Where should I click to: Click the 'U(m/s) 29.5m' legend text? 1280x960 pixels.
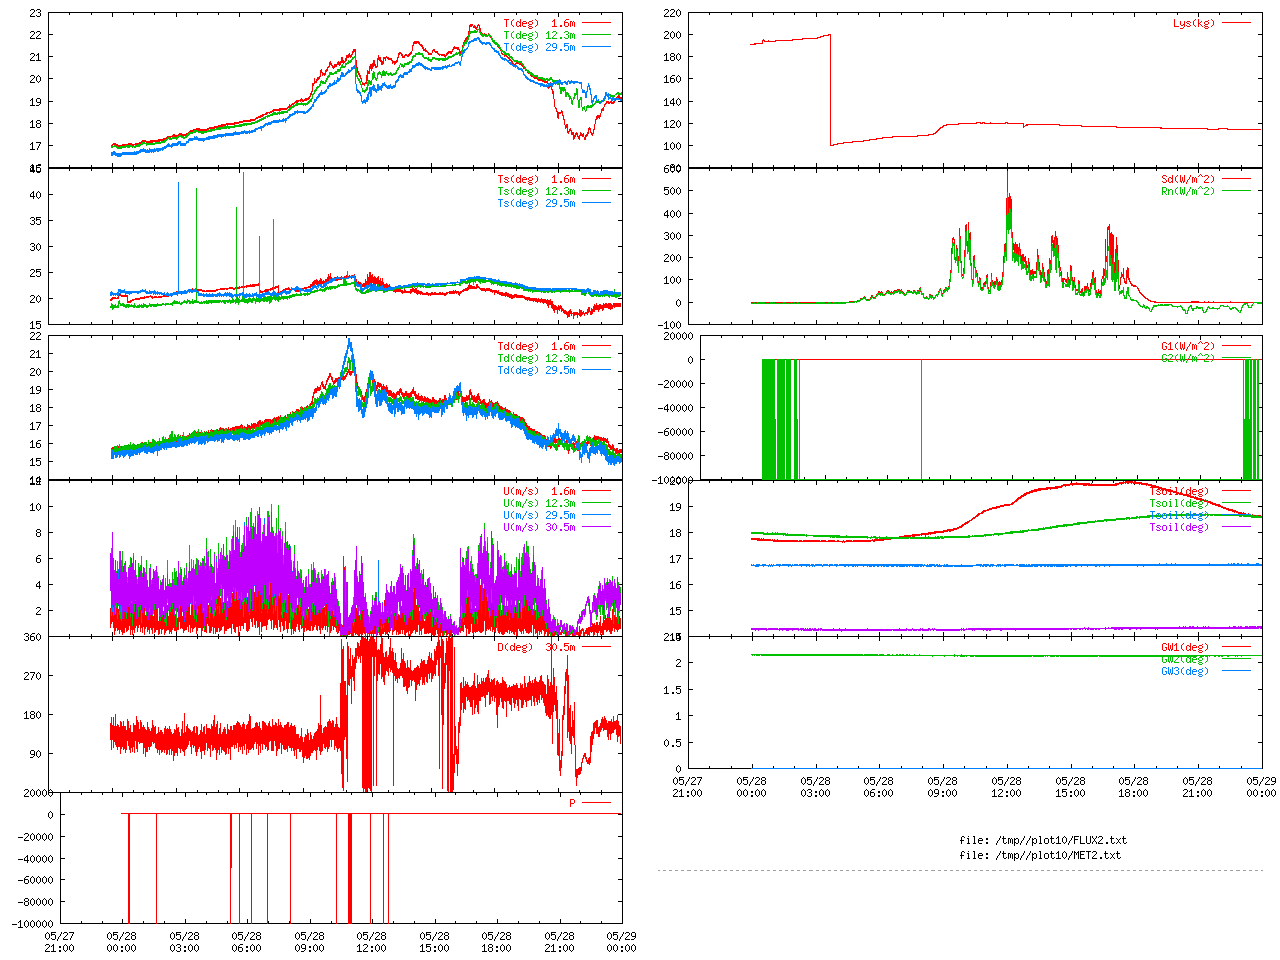tap(539, 515)
